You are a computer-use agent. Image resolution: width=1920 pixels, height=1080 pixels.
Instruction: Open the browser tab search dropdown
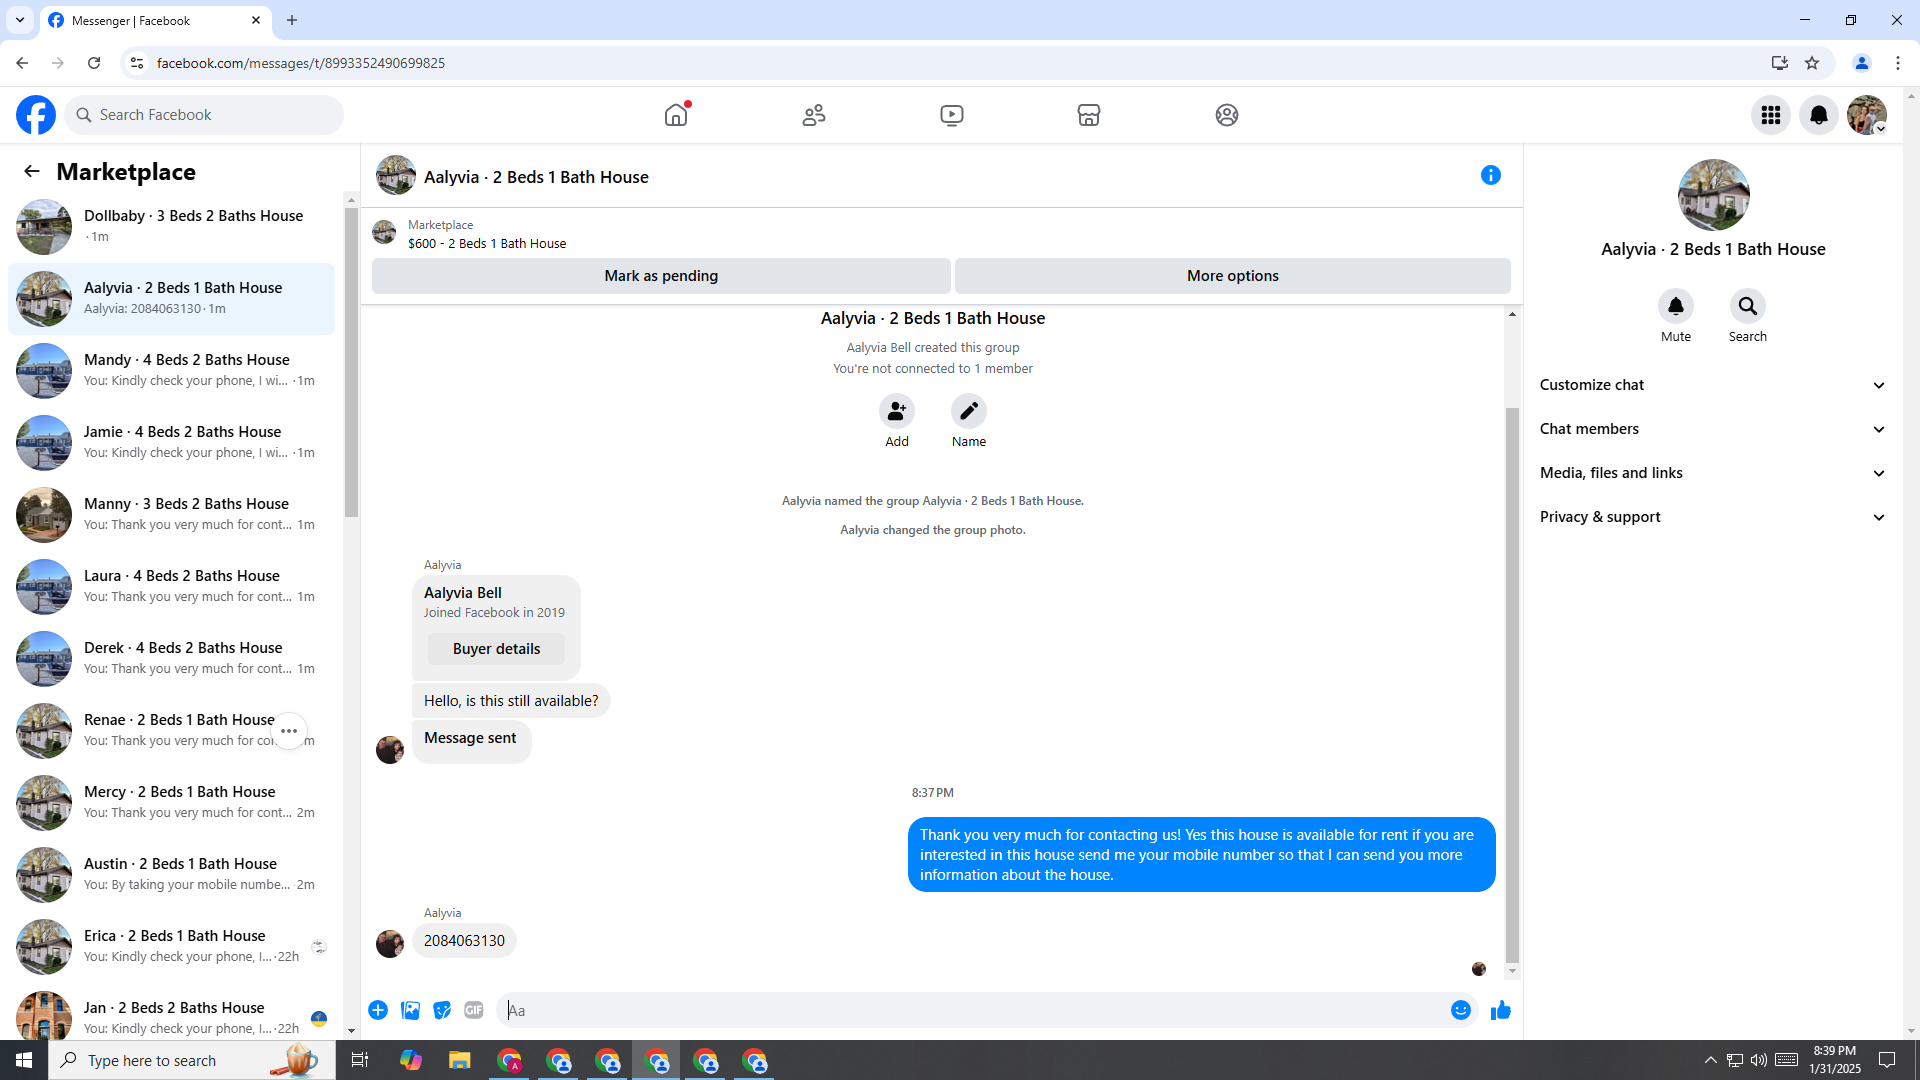(20, 20)
